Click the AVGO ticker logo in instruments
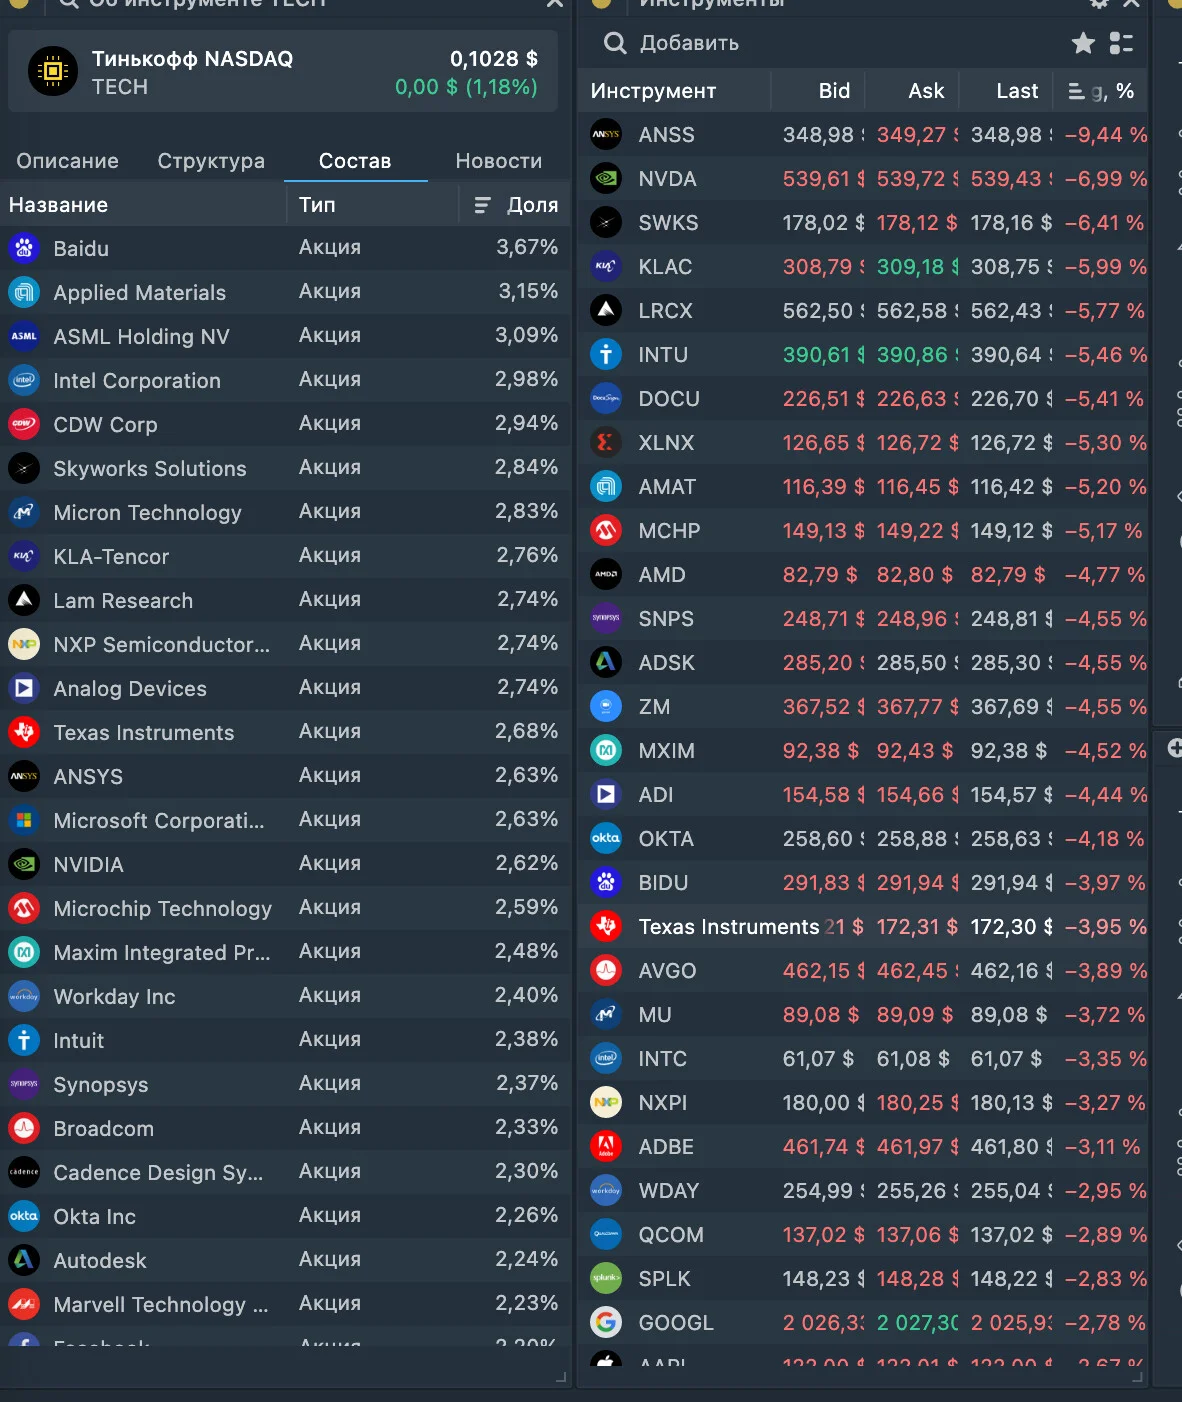 [x=606, y=970]
